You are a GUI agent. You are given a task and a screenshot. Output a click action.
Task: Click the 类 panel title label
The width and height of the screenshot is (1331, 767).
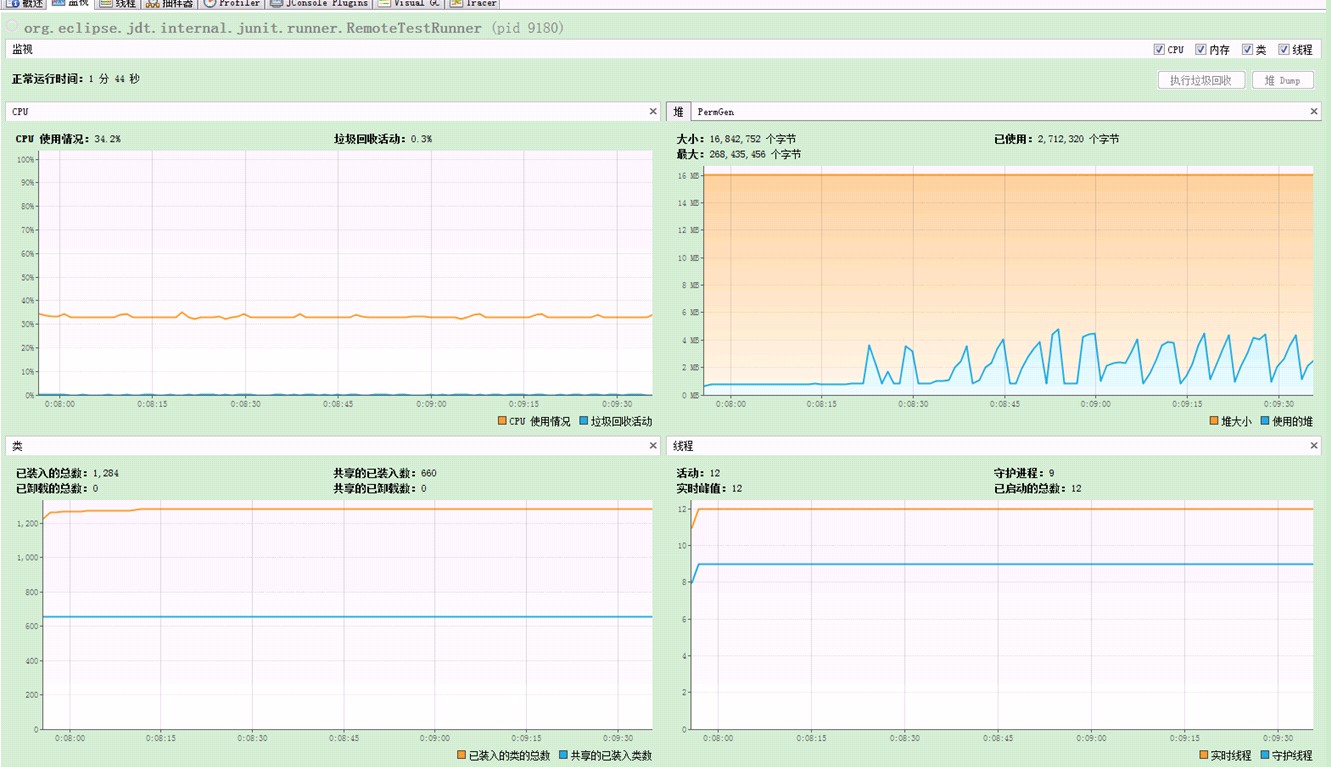click(x=17, y=446)
